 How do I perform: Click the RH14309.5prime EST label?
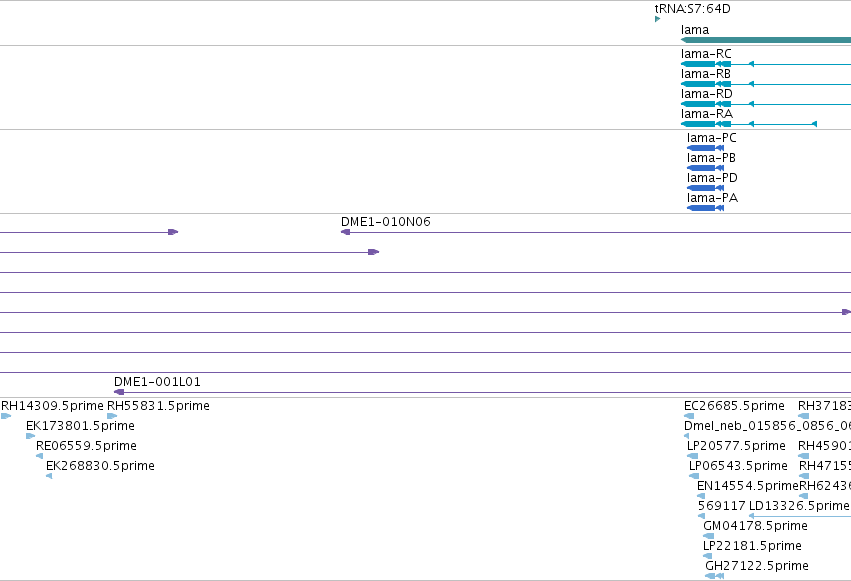(52, 406)
